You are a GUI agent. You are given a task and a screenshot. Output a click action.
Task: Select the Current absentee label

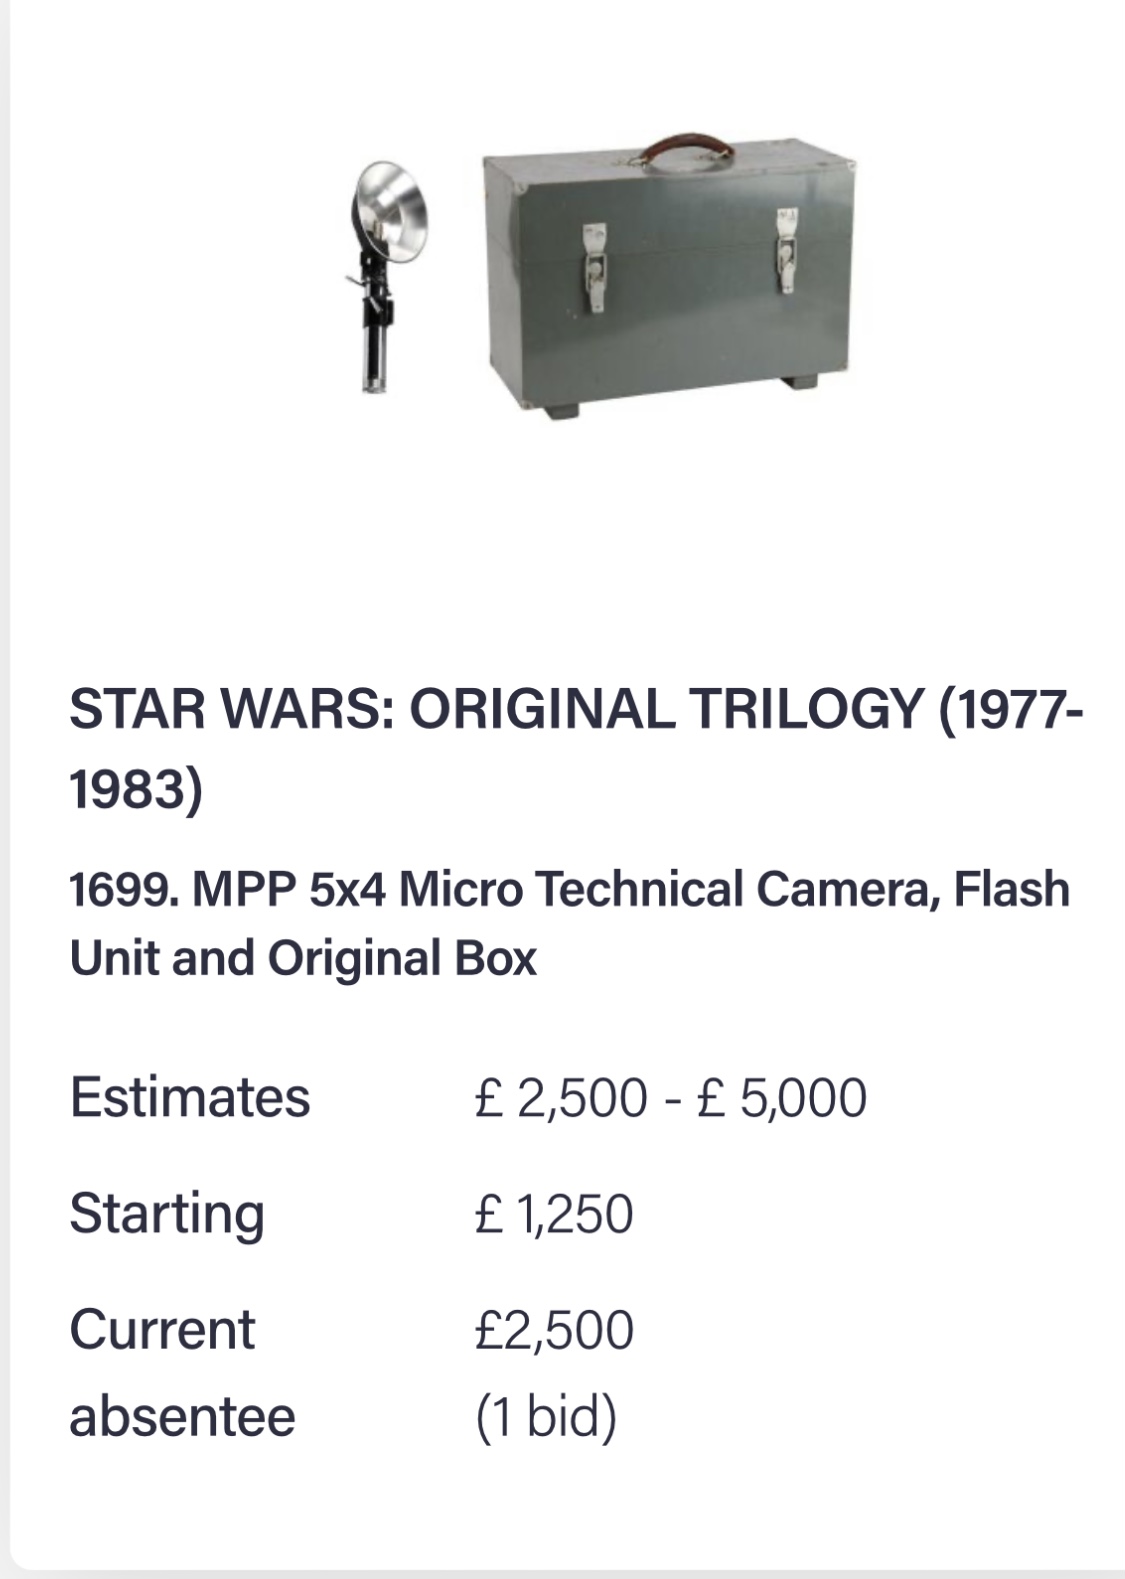coord(182,1373)
